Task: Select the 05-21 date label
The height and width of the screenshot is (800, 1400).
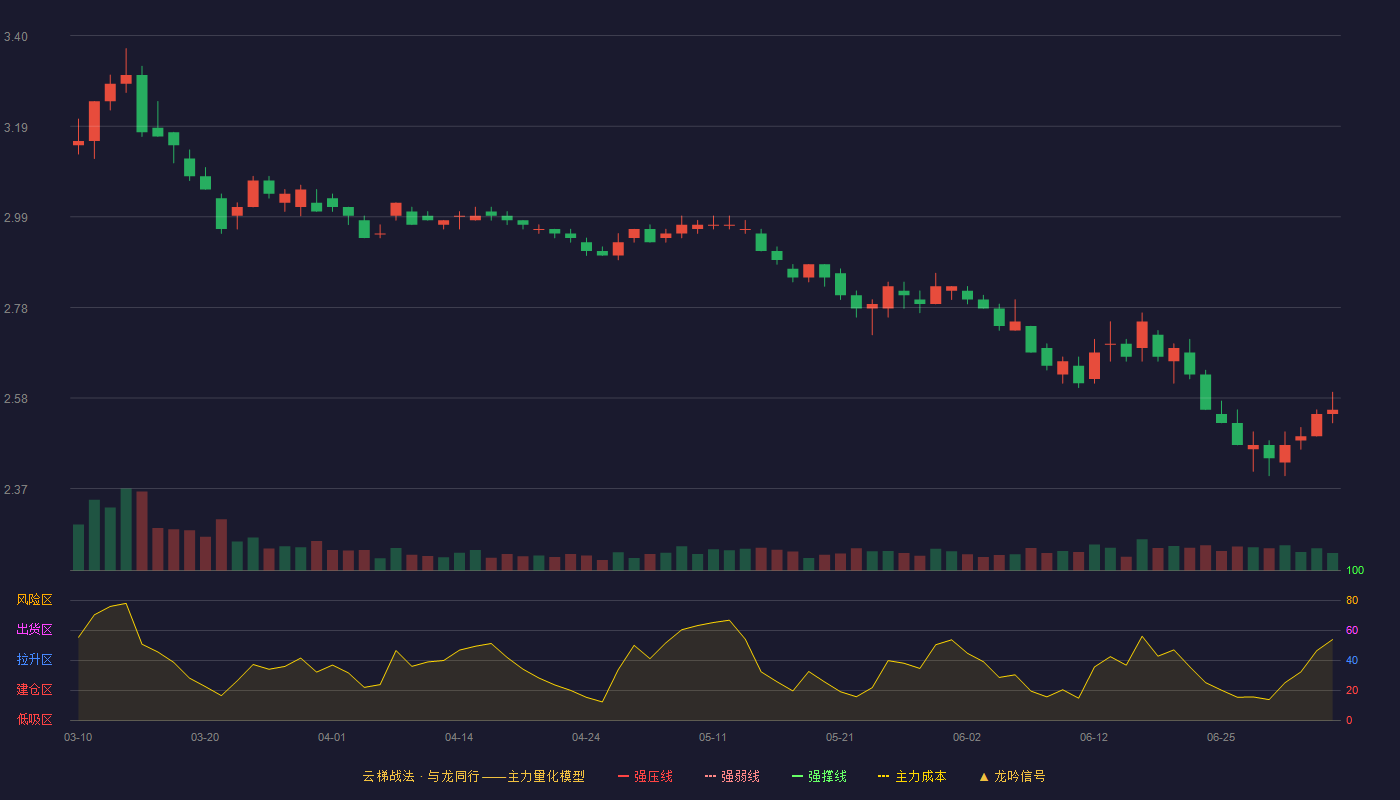Action: [x=840, y=737]
